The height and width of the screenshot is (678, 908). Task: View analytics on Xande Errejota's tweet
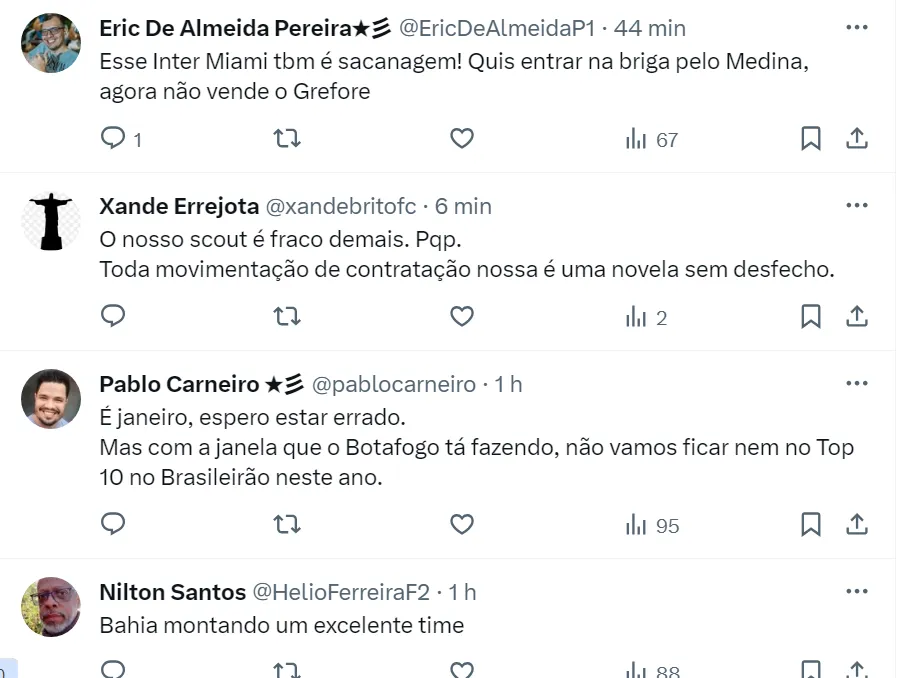pyautogui.click(x=646, y=318)
